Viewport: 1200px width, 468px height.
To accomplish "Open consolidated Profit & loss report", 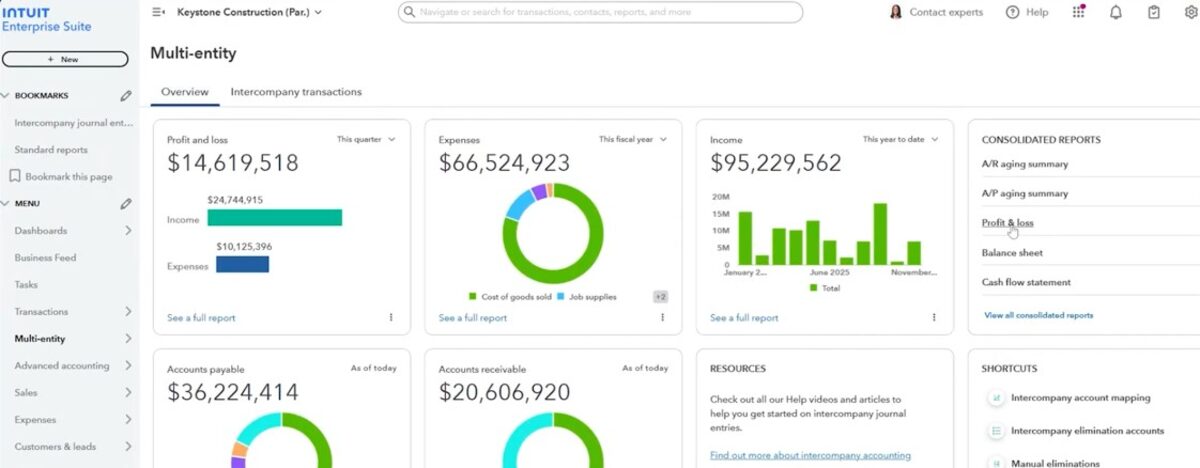I will [1008, 223].
